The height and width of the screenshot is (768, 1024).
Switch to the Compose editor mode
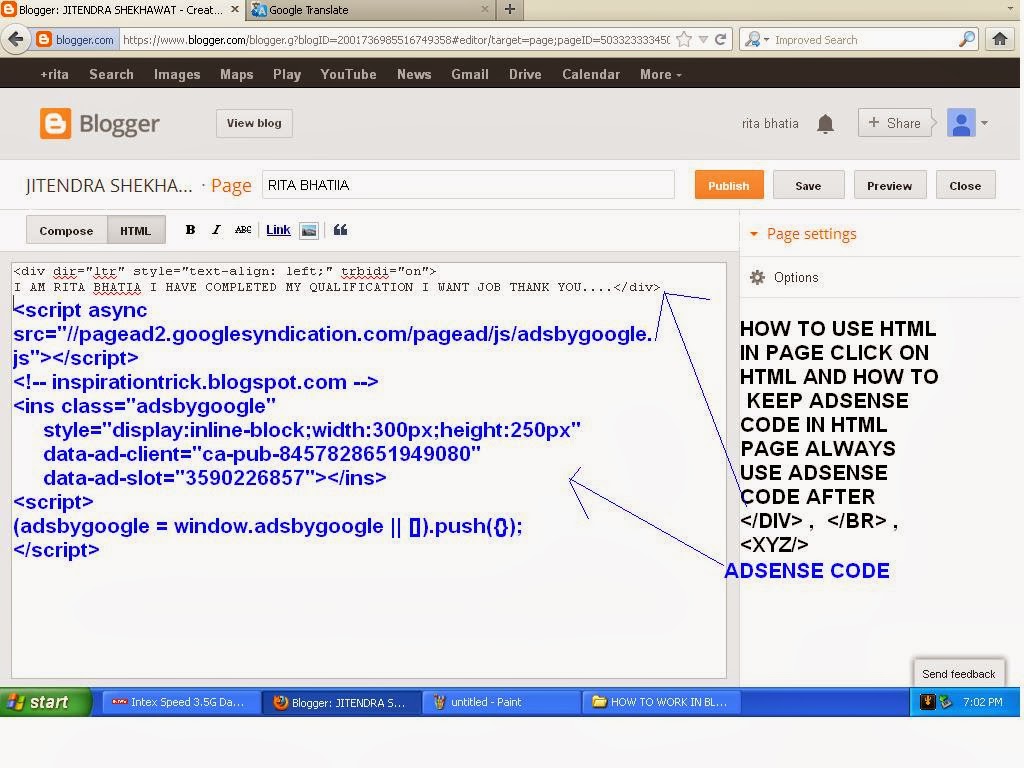(x=66, y=231)
